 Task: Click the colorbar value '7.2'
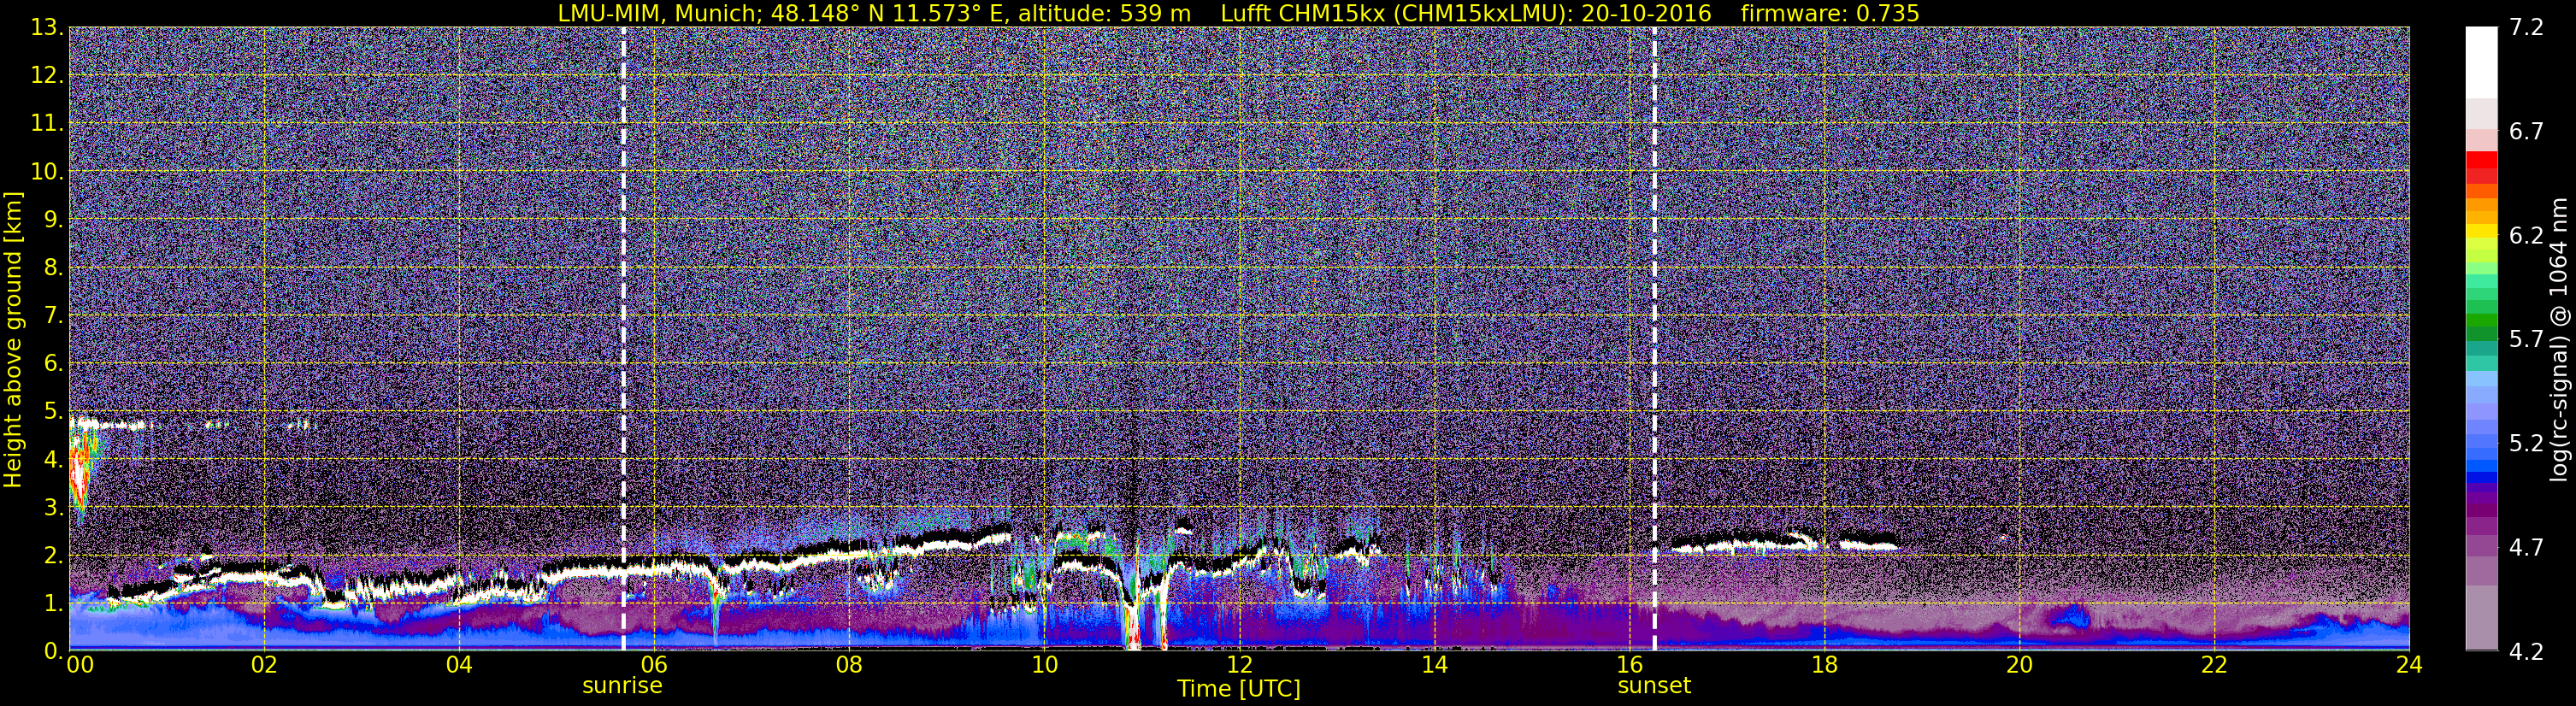[x=2526, y=28]
